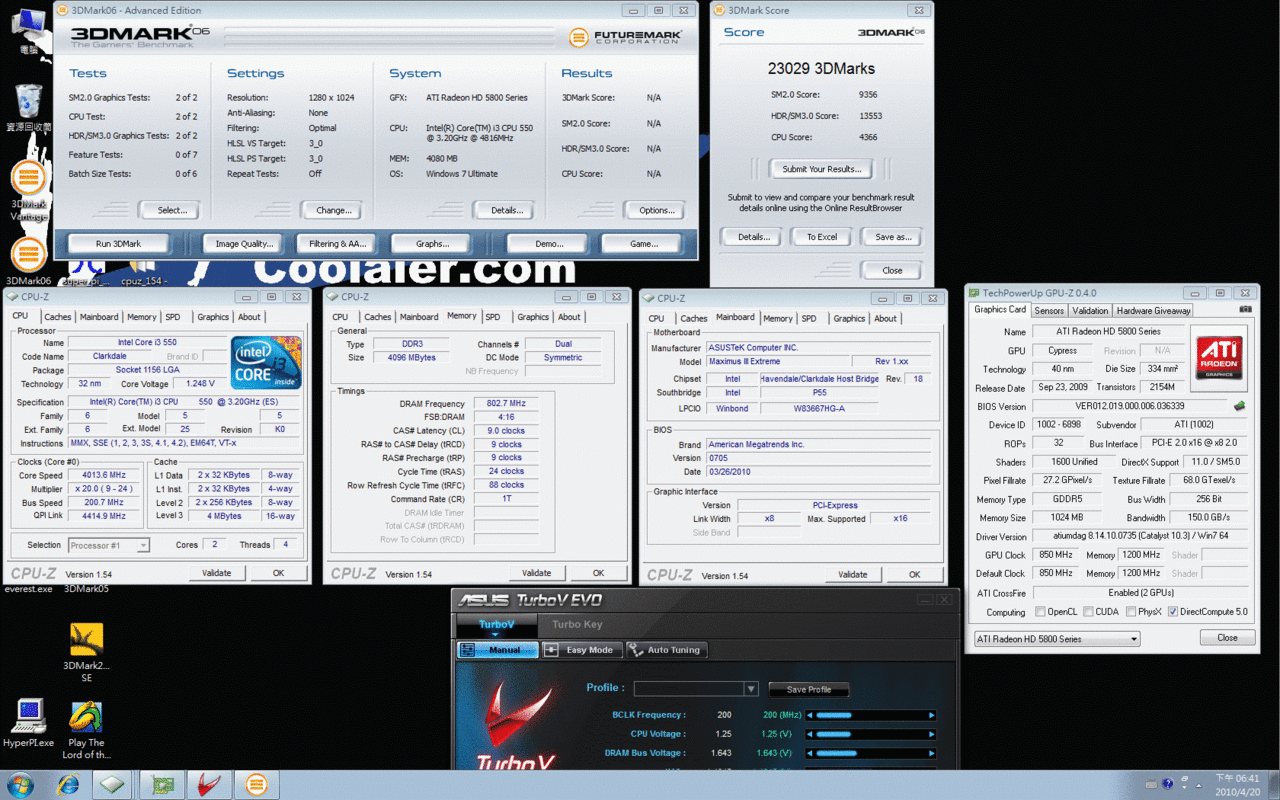This screenshot has width=1280, height=800.
Task: Click the To Excel button
Action: [821, 237]
